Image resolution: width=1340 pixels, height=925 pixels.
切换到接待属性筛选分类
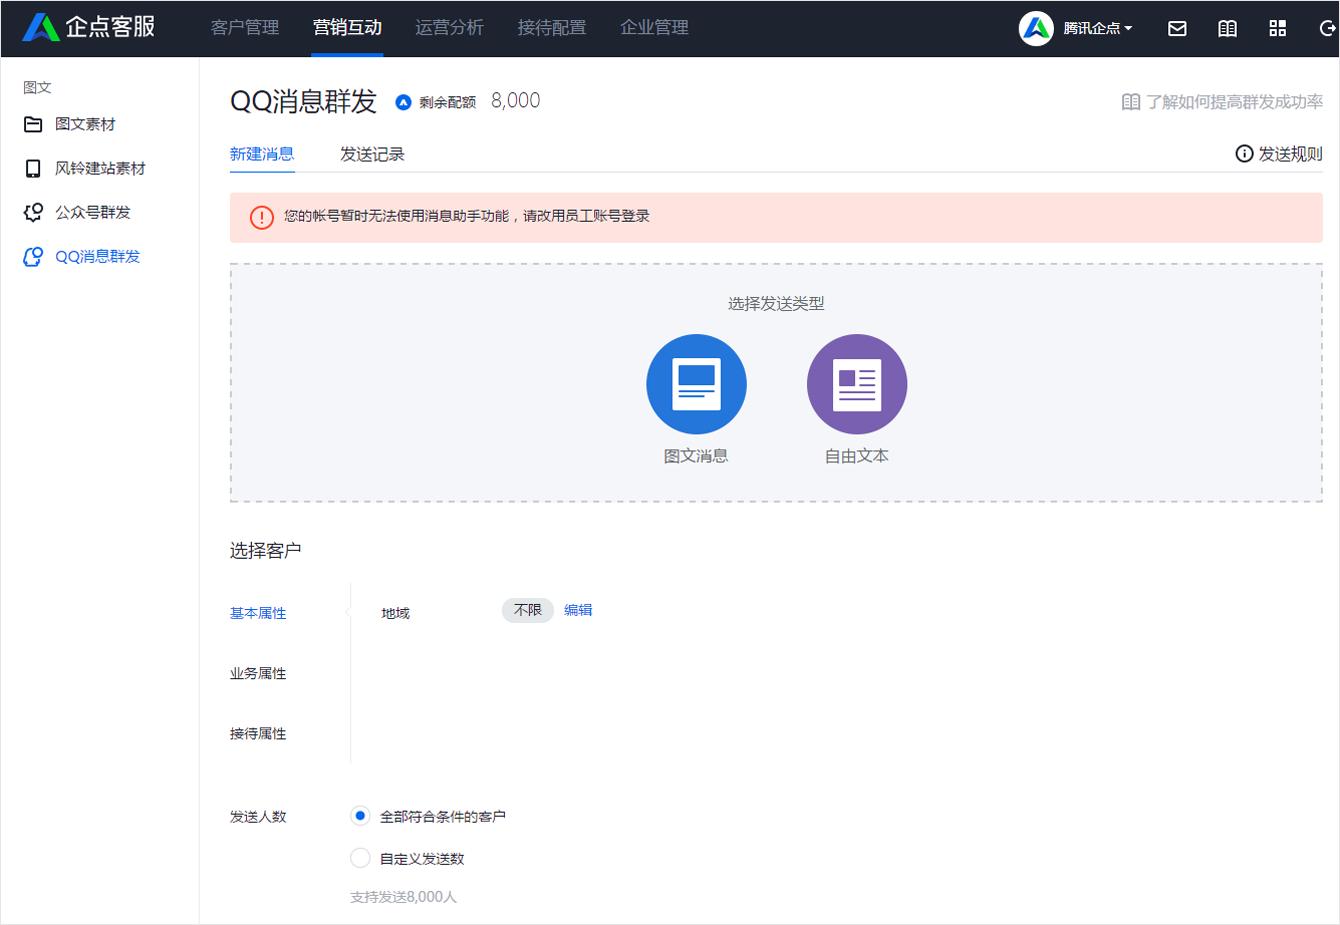pos(256,733)
